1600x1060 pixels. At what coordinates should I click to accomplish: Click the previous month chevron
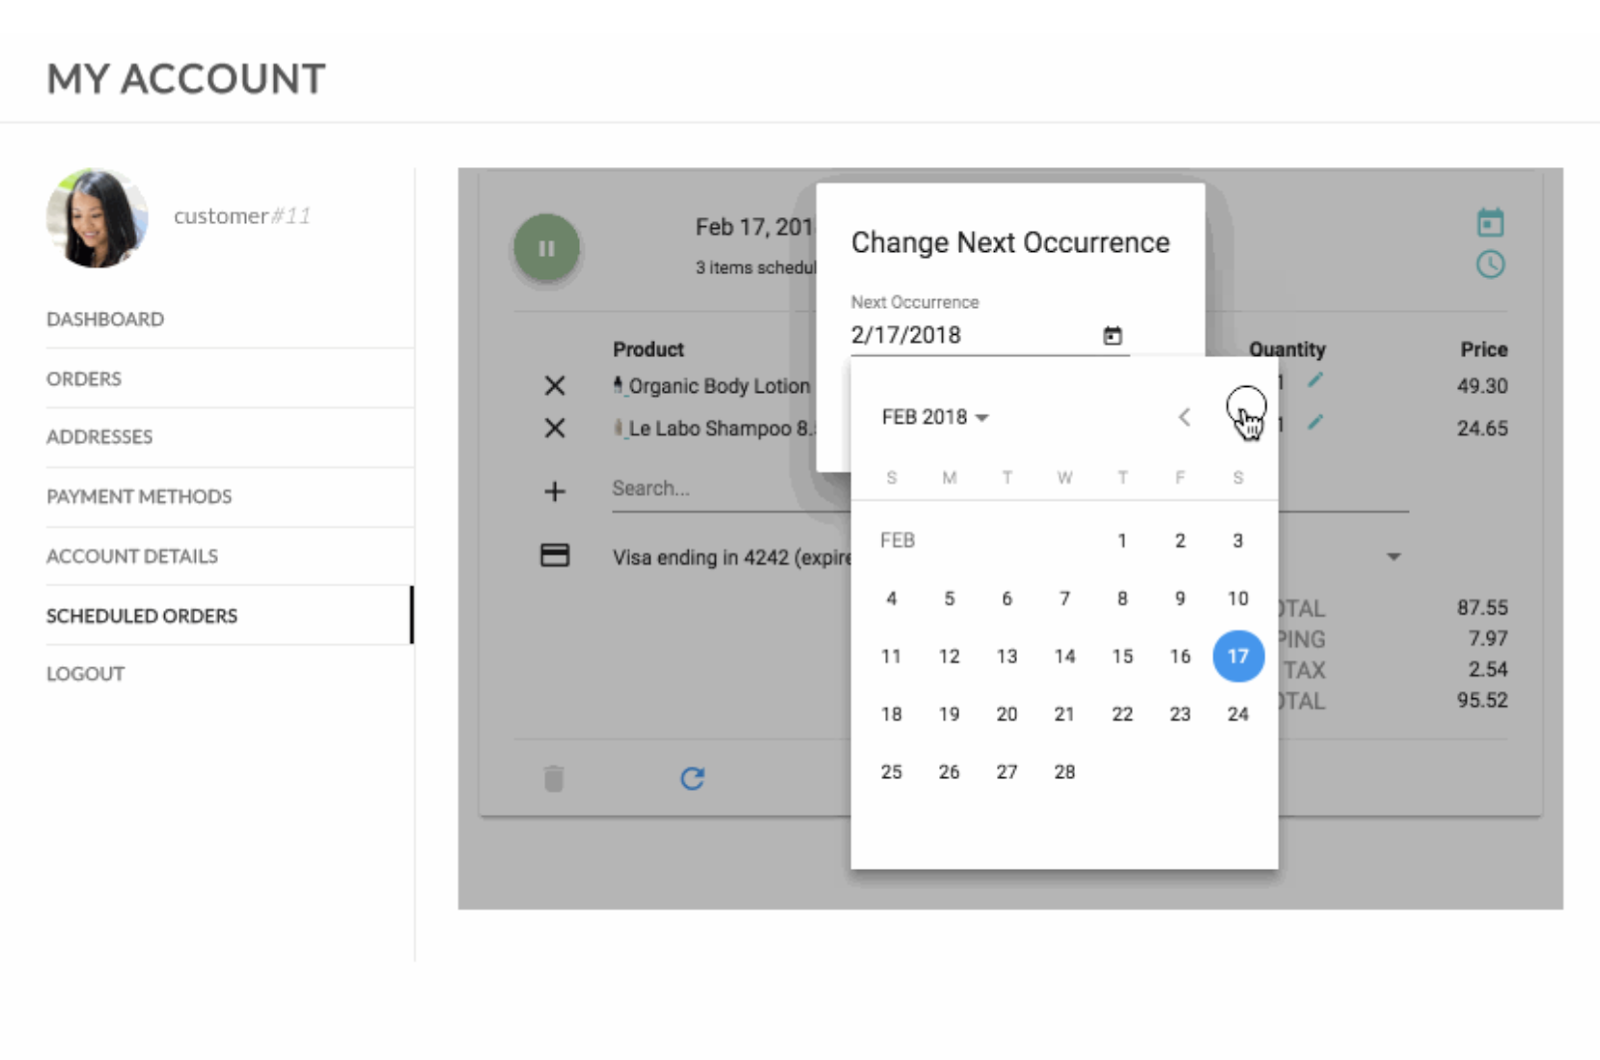[x=1184, y=417]
